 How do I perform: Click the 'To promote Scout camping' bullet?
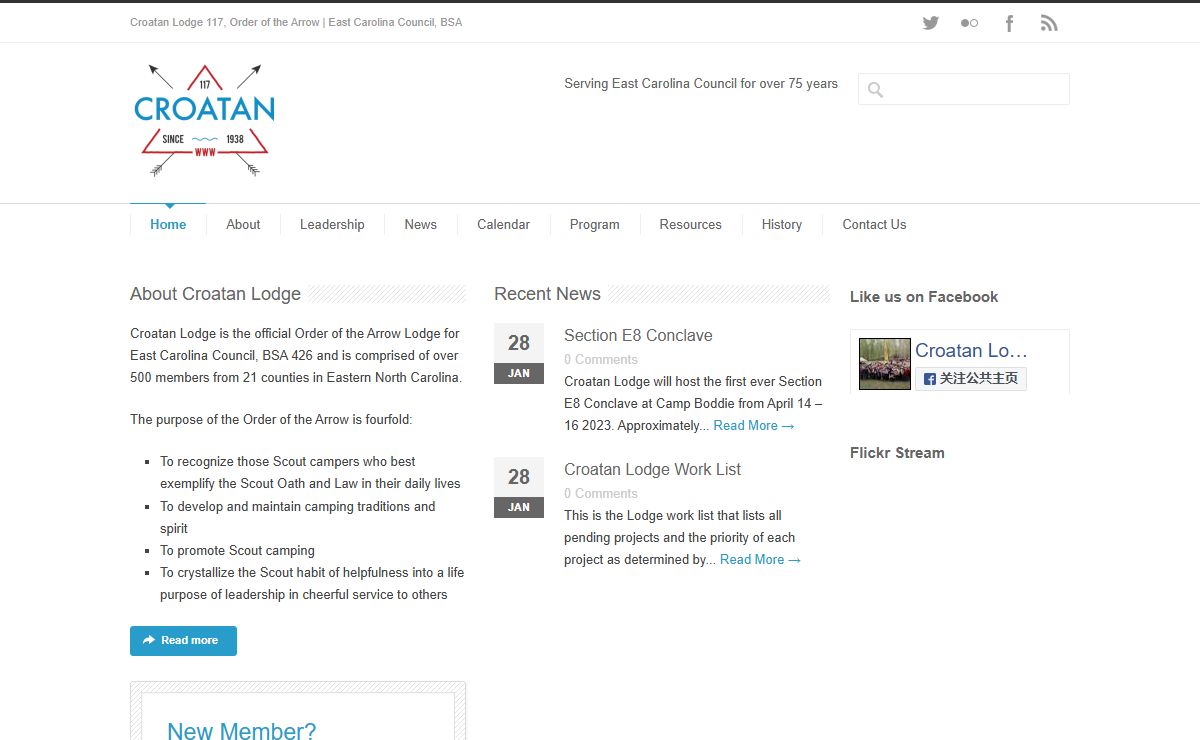coord(237,551)
